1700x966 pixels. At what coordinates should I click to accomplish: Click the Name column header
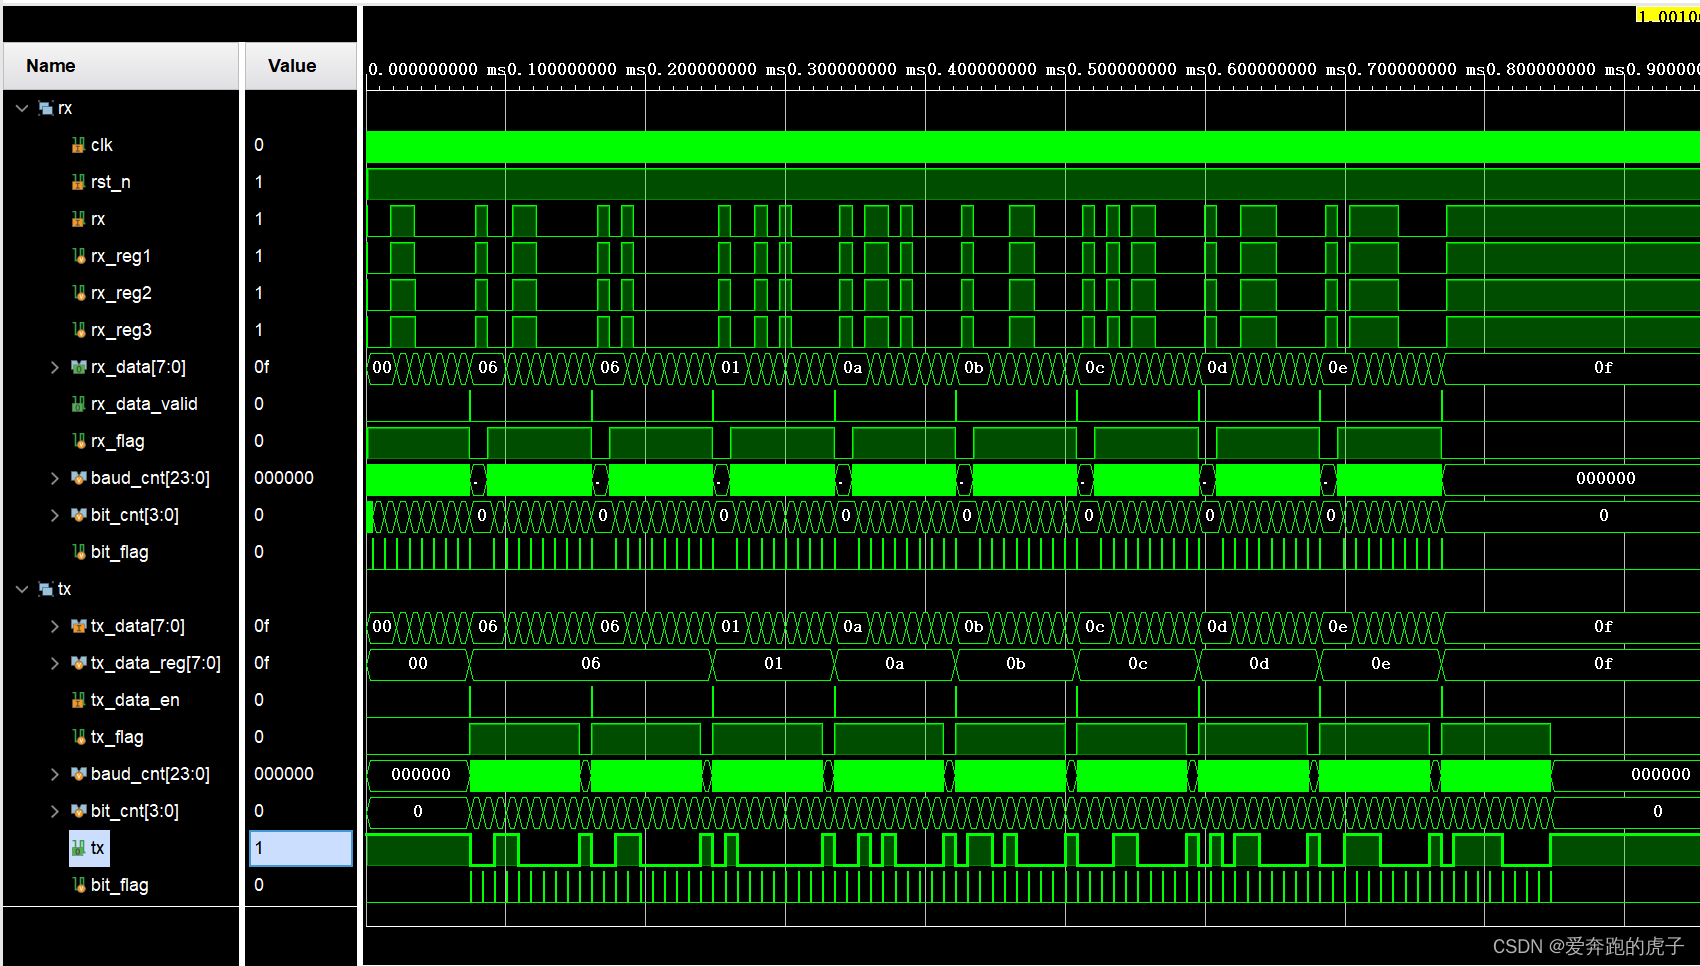click(121, 66)
